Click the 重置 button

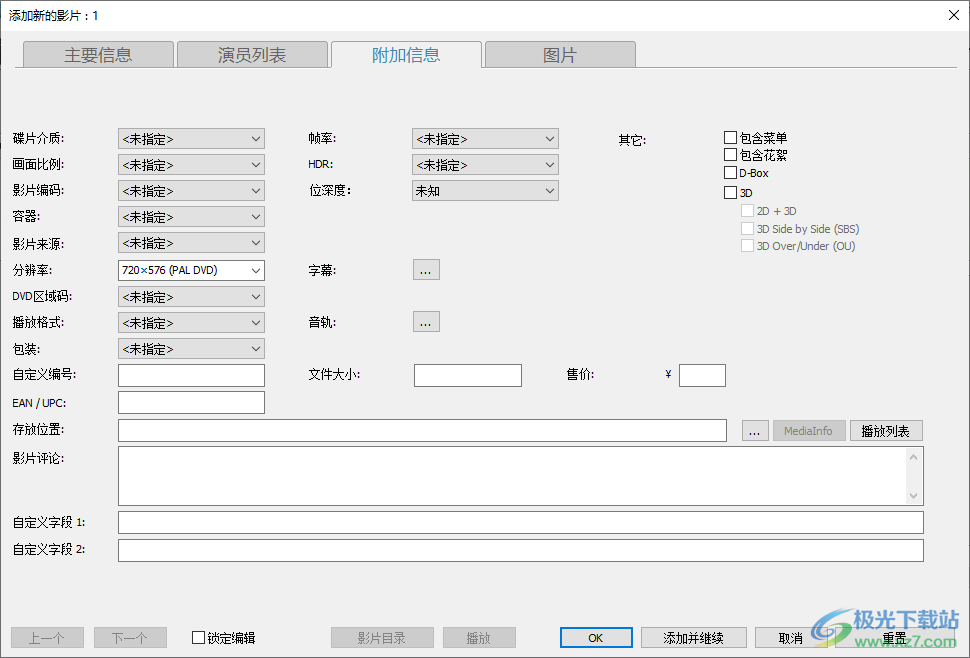[893, 637]
